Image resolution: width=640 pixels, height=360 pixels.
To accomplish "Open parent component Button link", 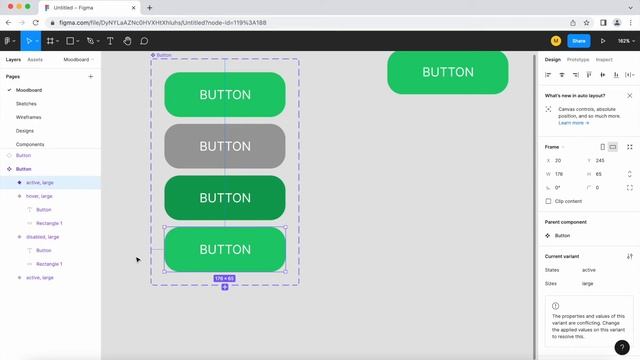I will [562, 236].
